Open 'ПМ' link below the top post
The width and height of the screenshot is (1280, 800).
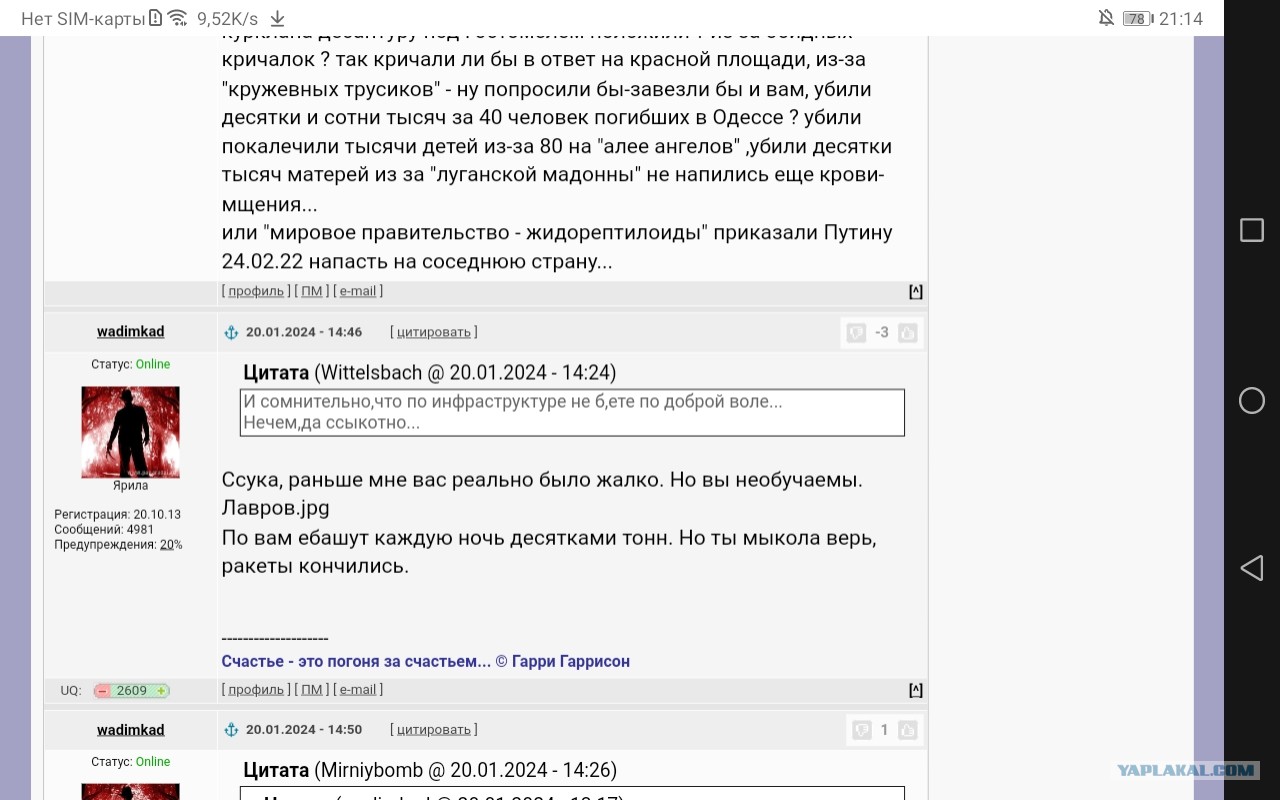312,292
